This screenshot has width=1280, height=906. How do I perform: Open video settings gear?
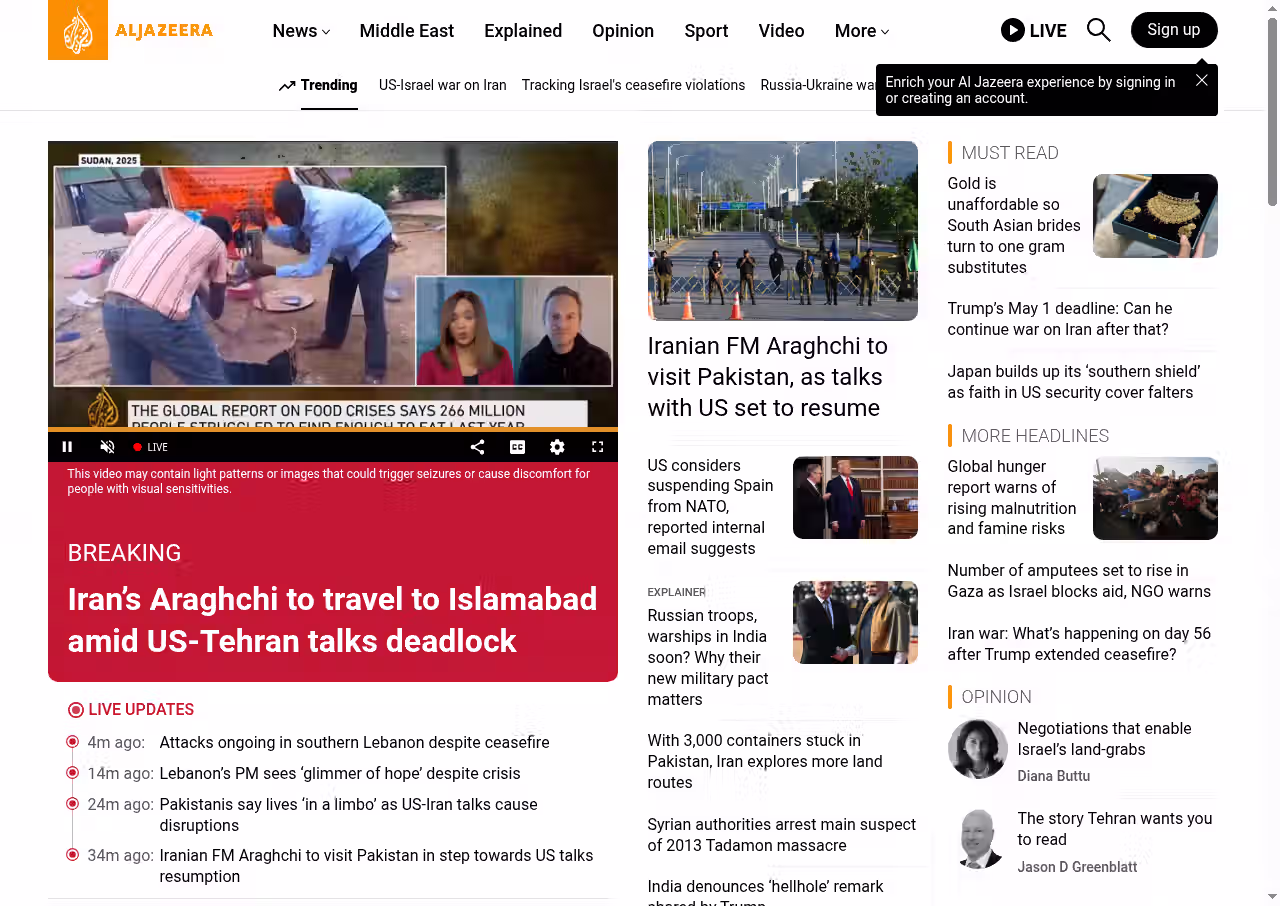557,447
